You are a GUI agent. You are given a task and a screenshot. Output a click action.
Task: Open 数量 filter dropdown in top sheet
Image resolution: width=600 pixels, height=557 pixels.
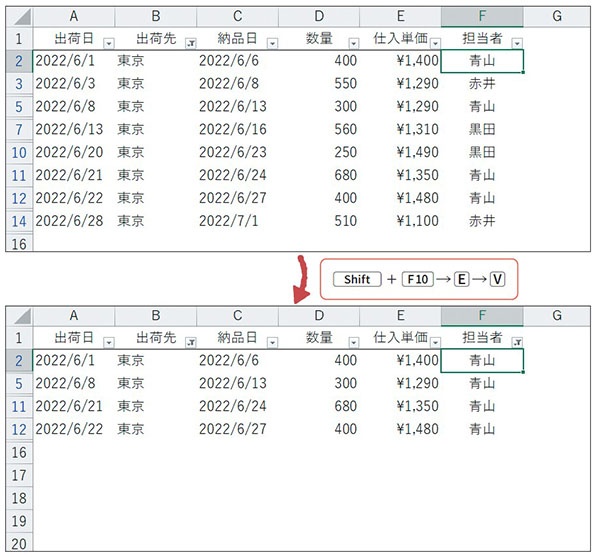pyautogui.click(x=354, y=44)
